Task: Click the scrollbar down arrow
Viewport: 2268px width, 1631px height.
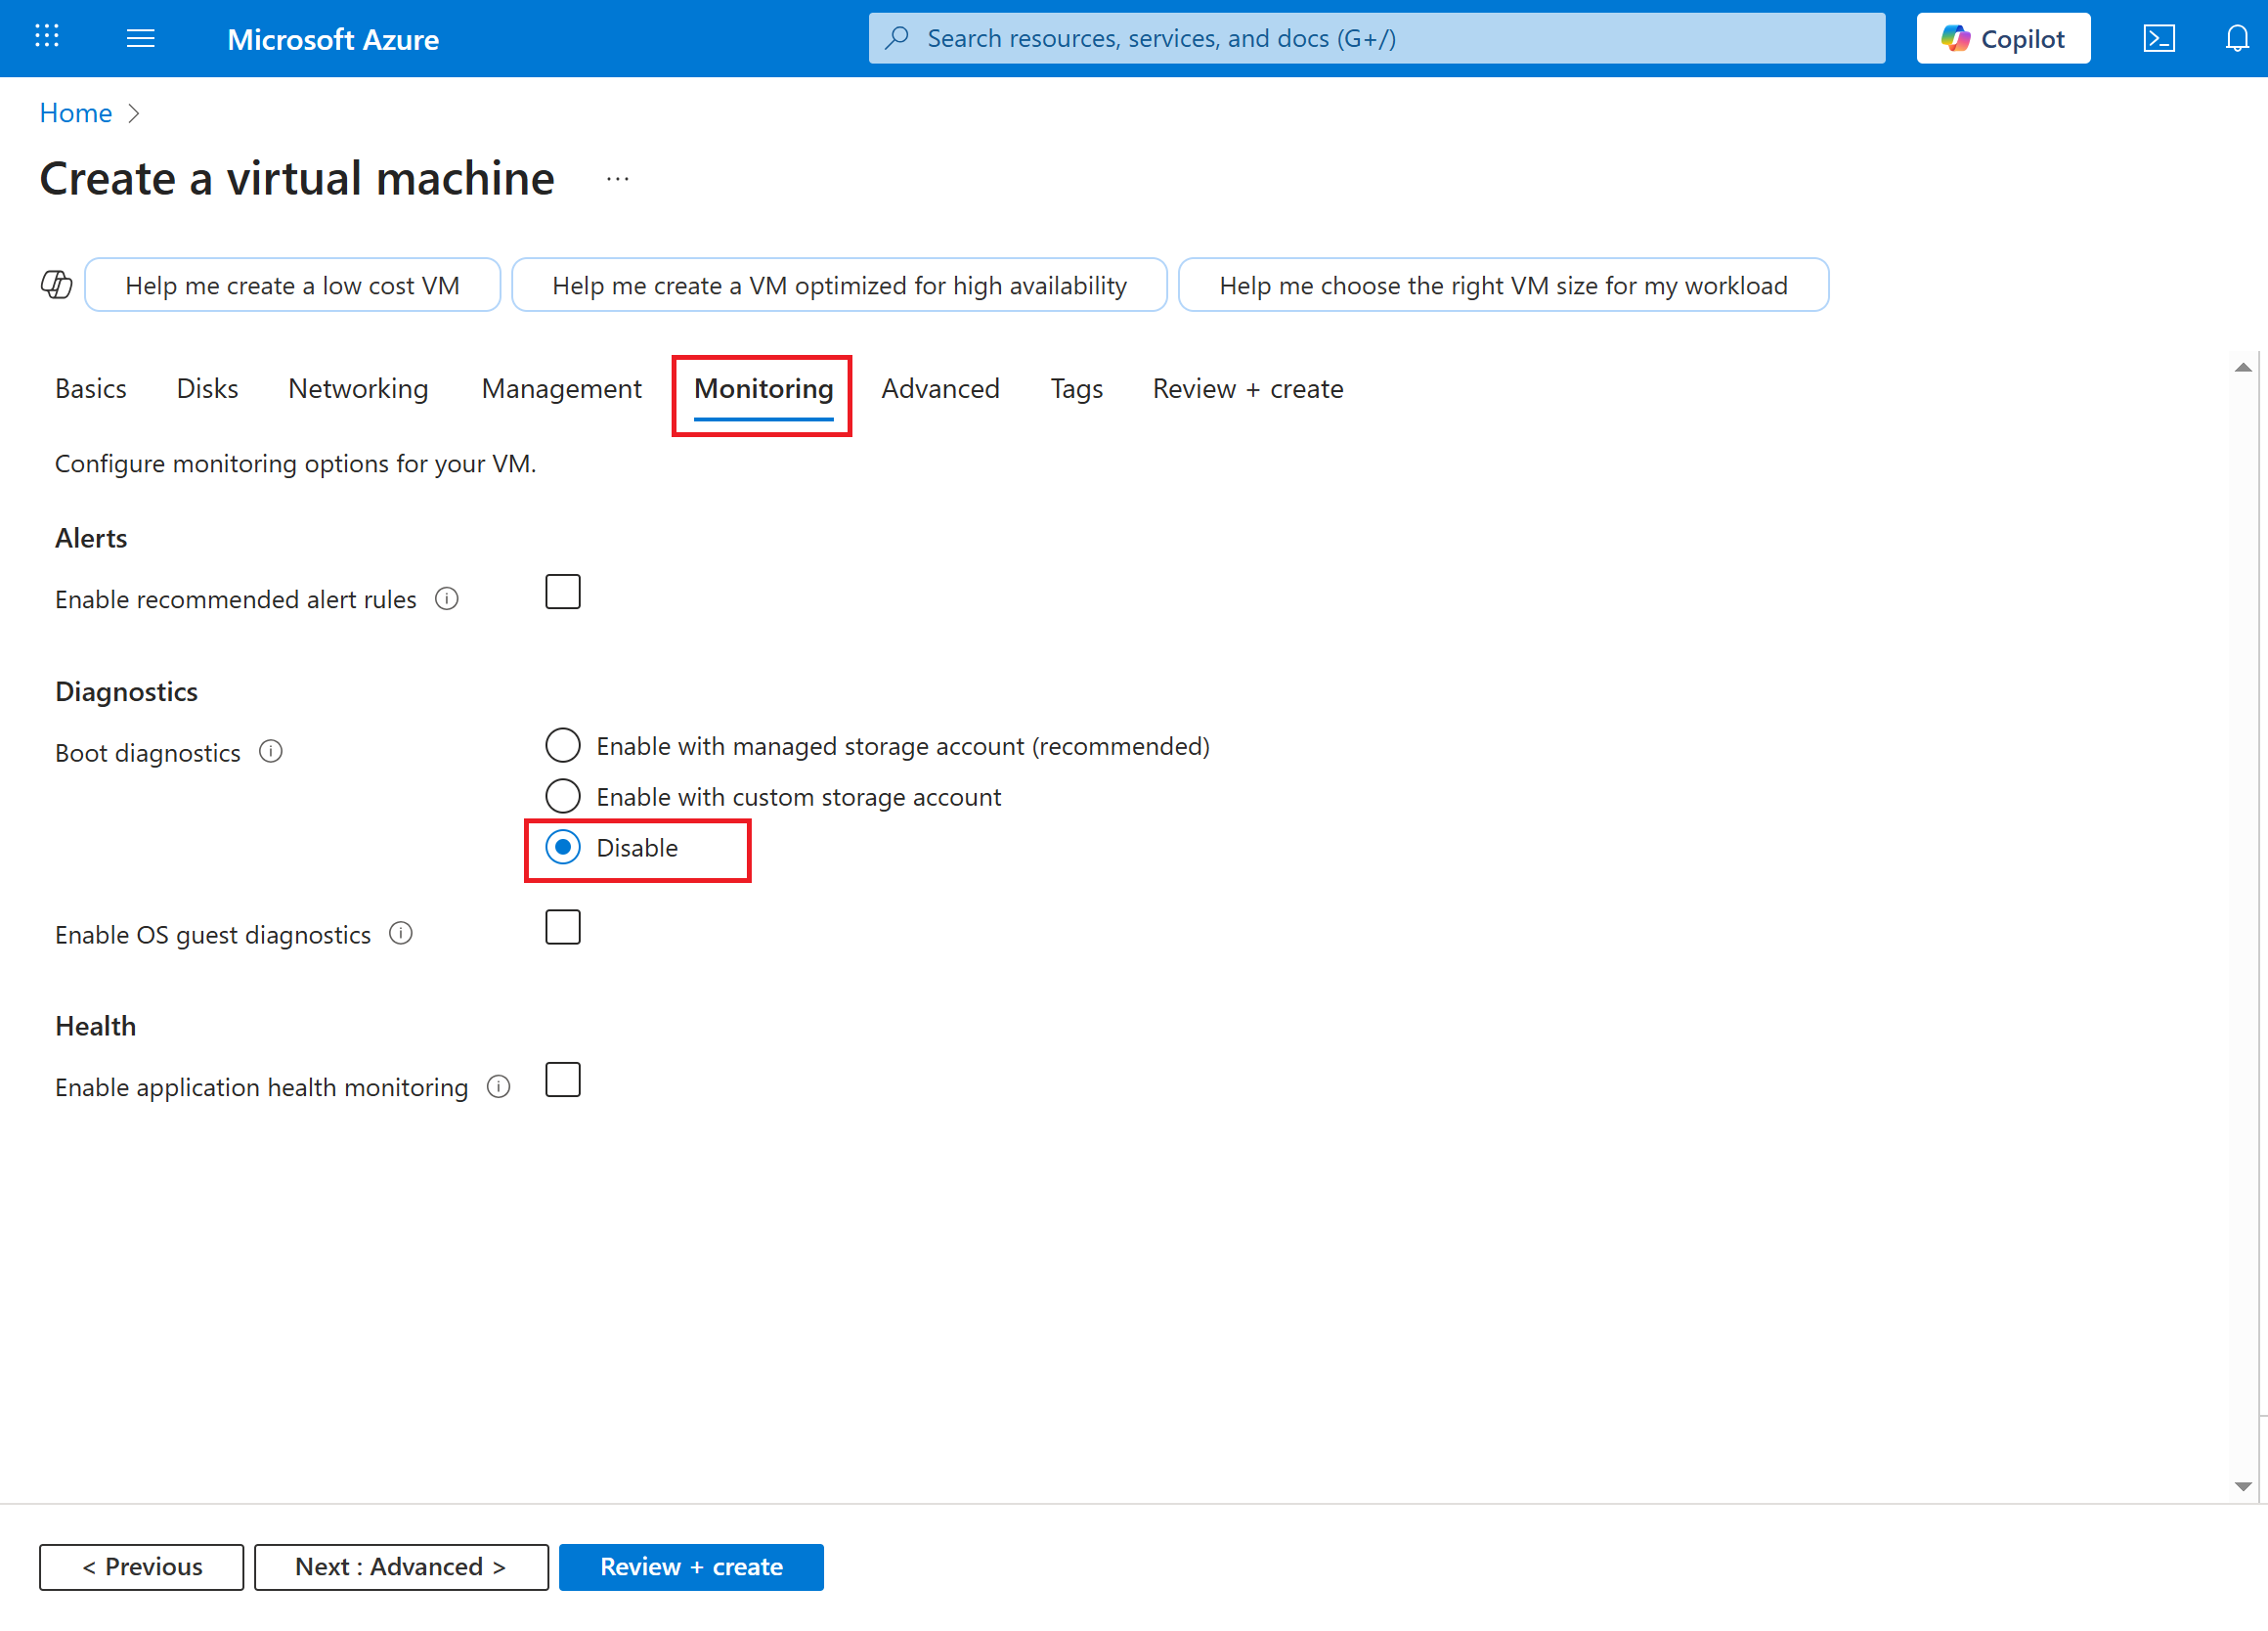Action: [2243, 1487]
